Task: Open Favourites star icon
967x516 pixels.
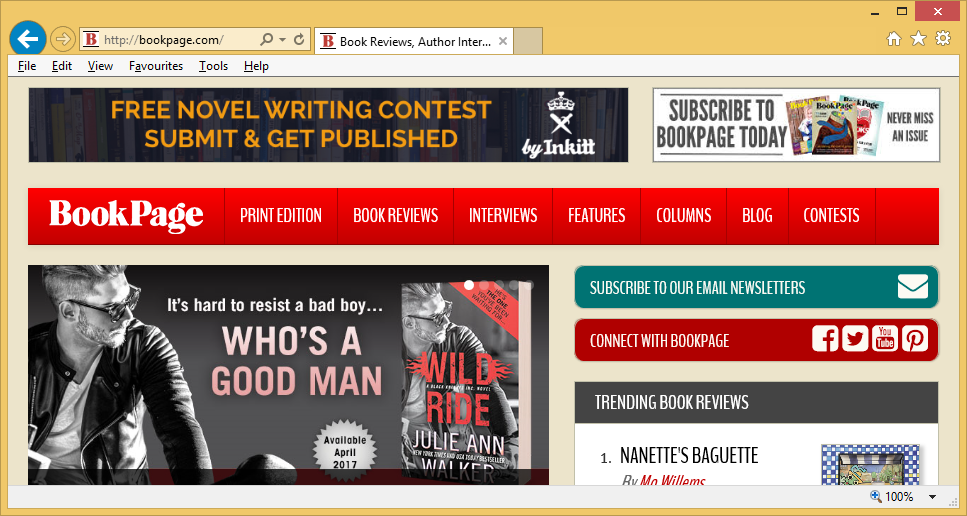Action: pyautogui.click(x=918, y=39)
